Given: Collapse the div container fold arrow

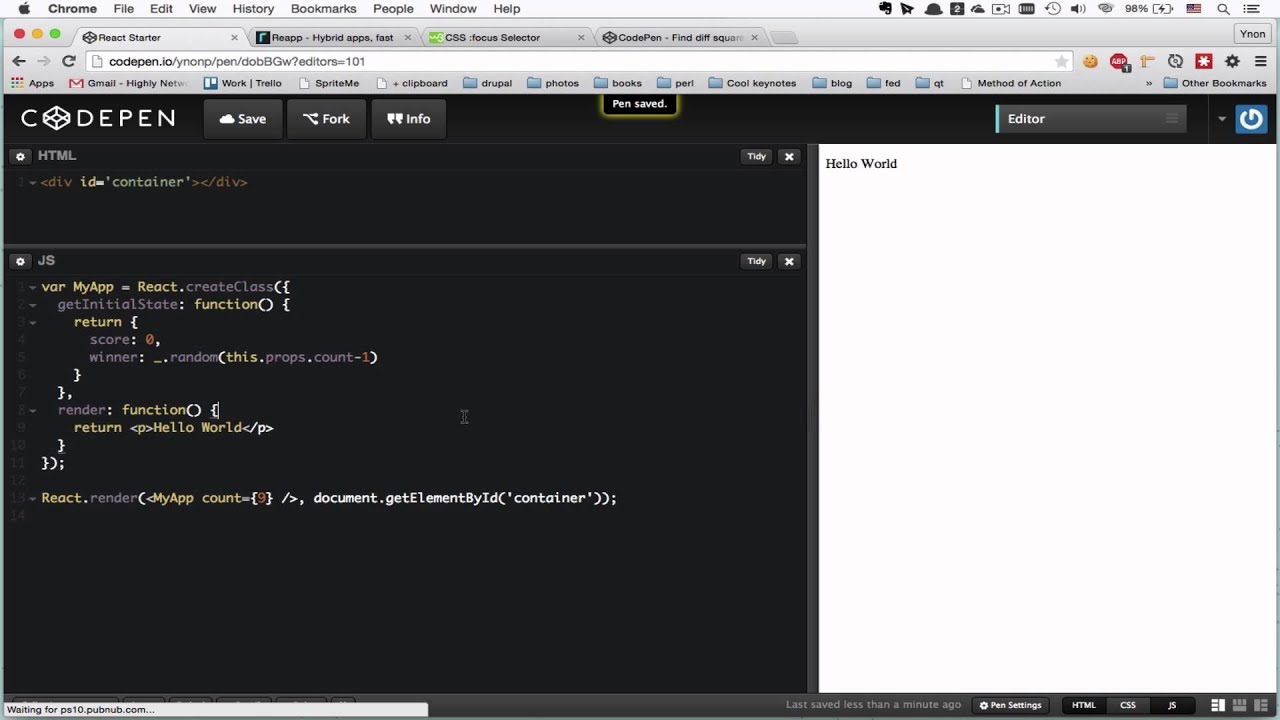Looking at the screenshot, I should 33,183.
